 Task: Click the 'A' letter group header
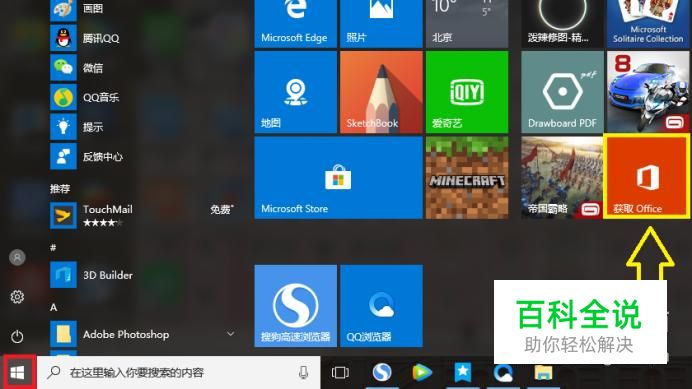click(x=53, y=307)
